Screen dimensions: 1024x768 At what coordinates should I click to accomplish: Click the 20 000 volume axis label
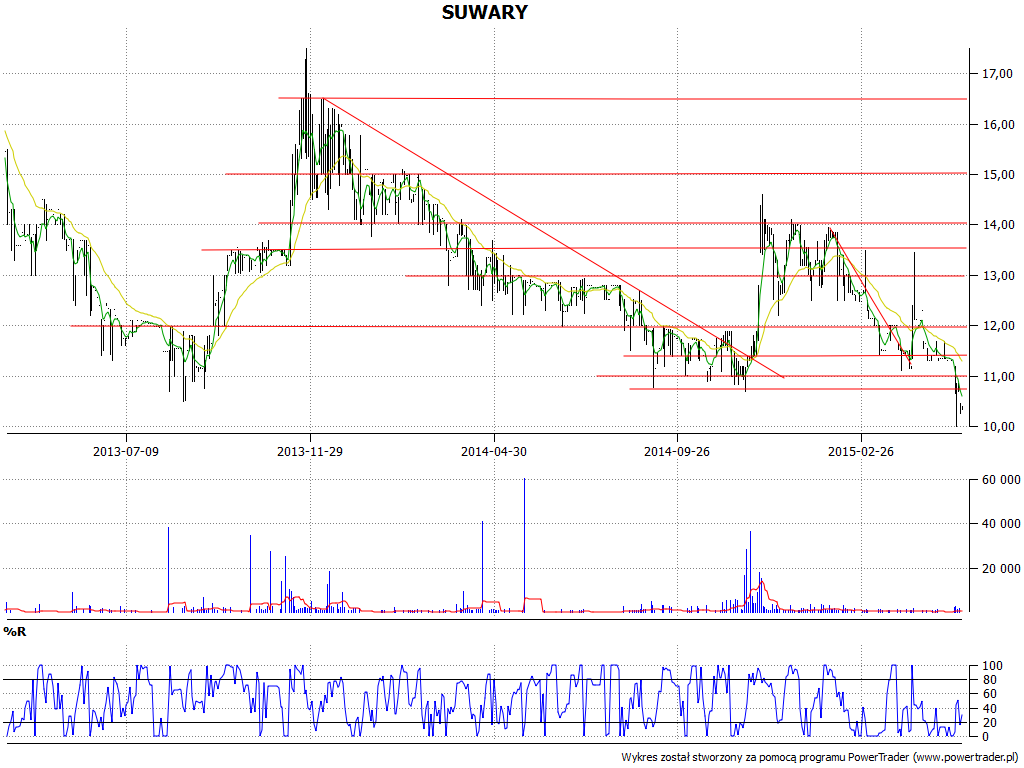(x=1001, y=568)
